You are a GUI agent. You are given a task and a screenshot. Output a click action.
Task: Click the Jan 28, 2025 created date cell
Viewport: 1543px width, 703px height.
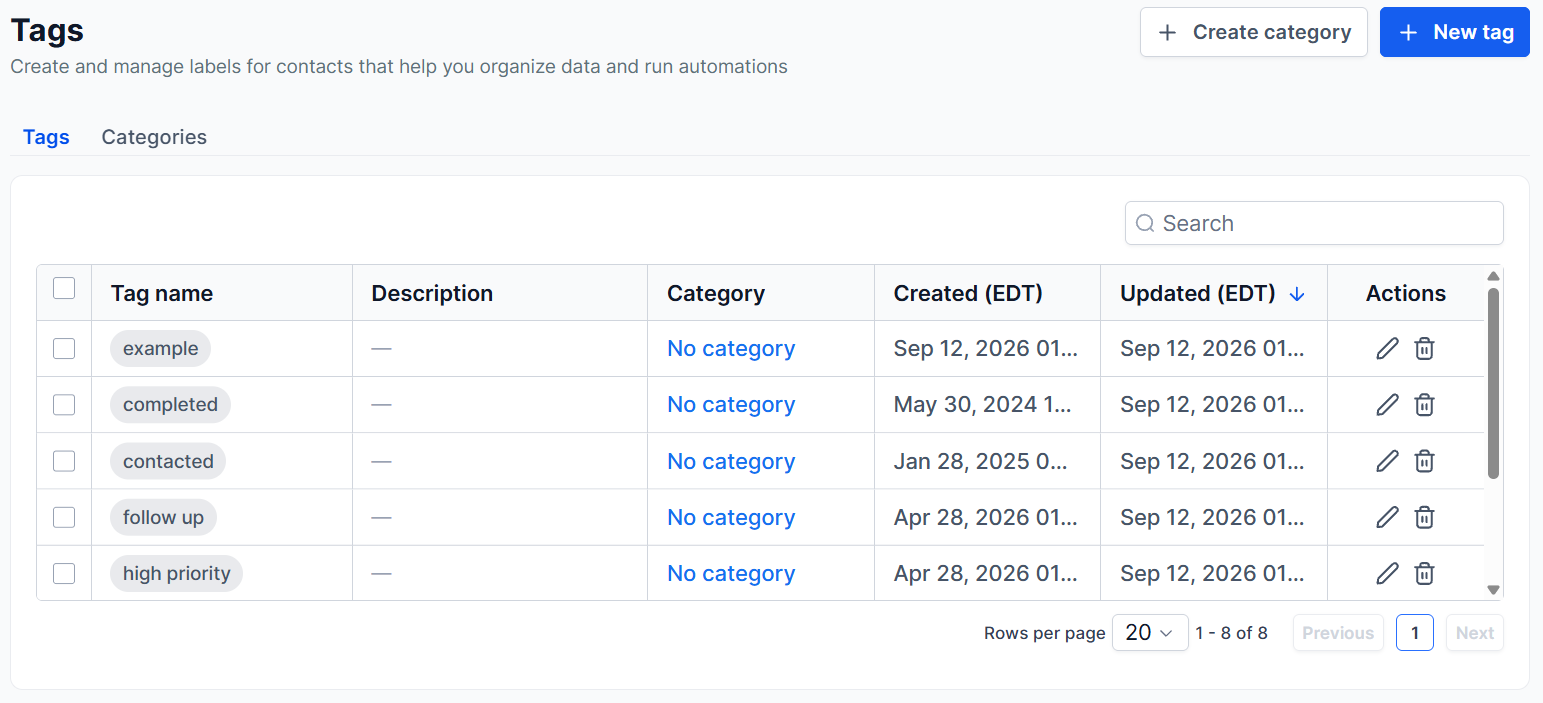[986, 461]
